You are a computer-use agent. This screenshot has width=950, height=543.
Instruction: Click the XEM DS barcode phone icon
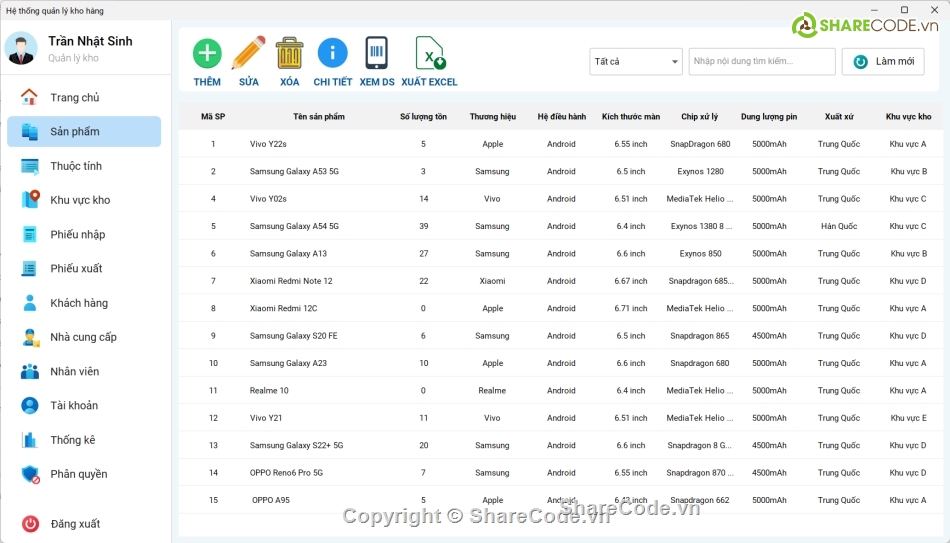(x=376, y=53)
